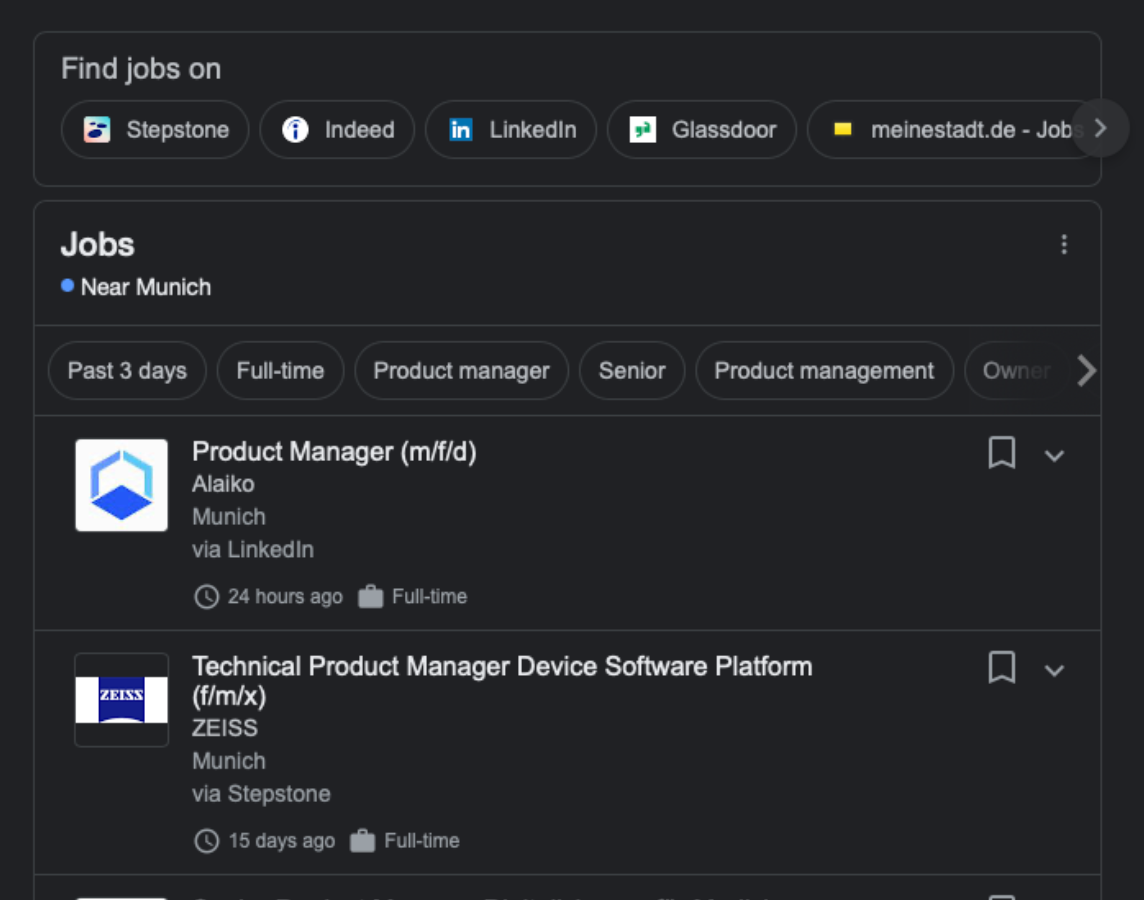Open LinkedIn job site chip
Screen dimensions: 1144x900
pyautogui.click(x=511, y=130)
